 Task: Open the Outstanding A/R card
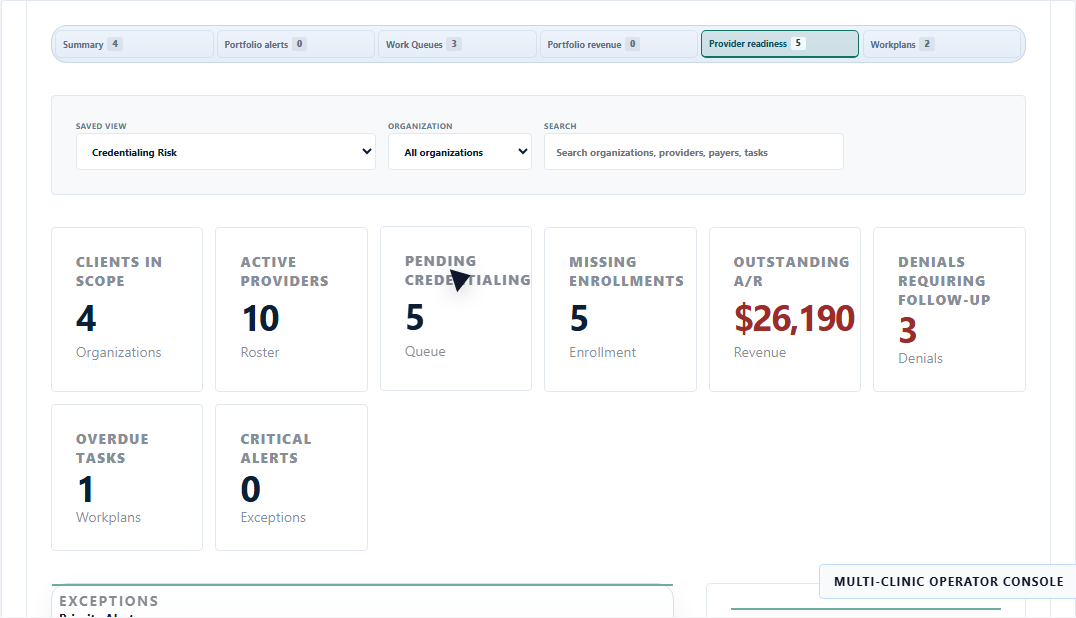(785, 309)
